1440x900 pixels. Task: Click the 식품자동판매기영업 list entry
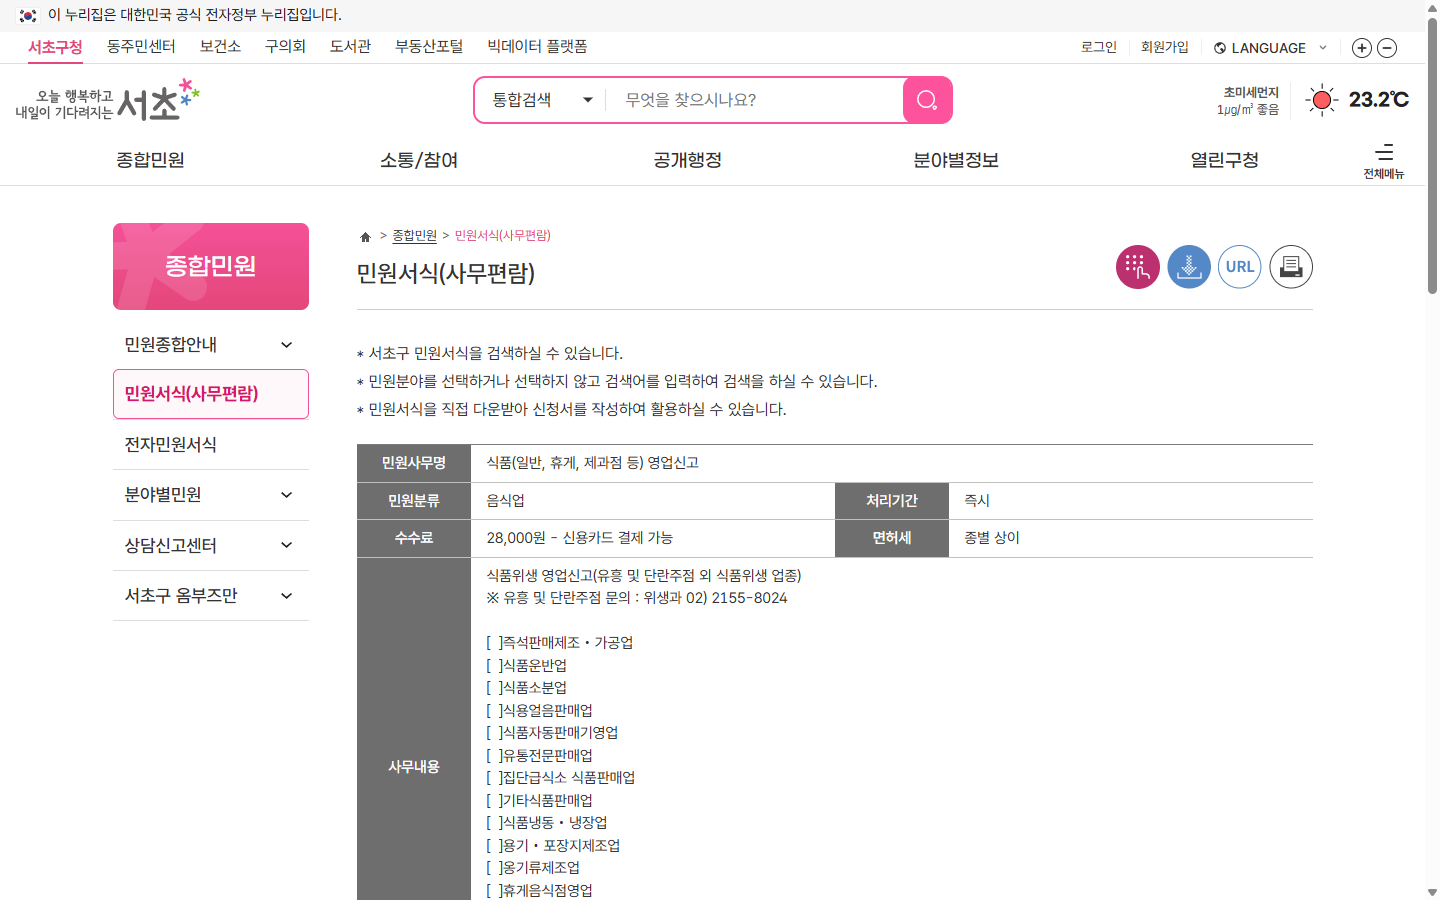(552, 733)
